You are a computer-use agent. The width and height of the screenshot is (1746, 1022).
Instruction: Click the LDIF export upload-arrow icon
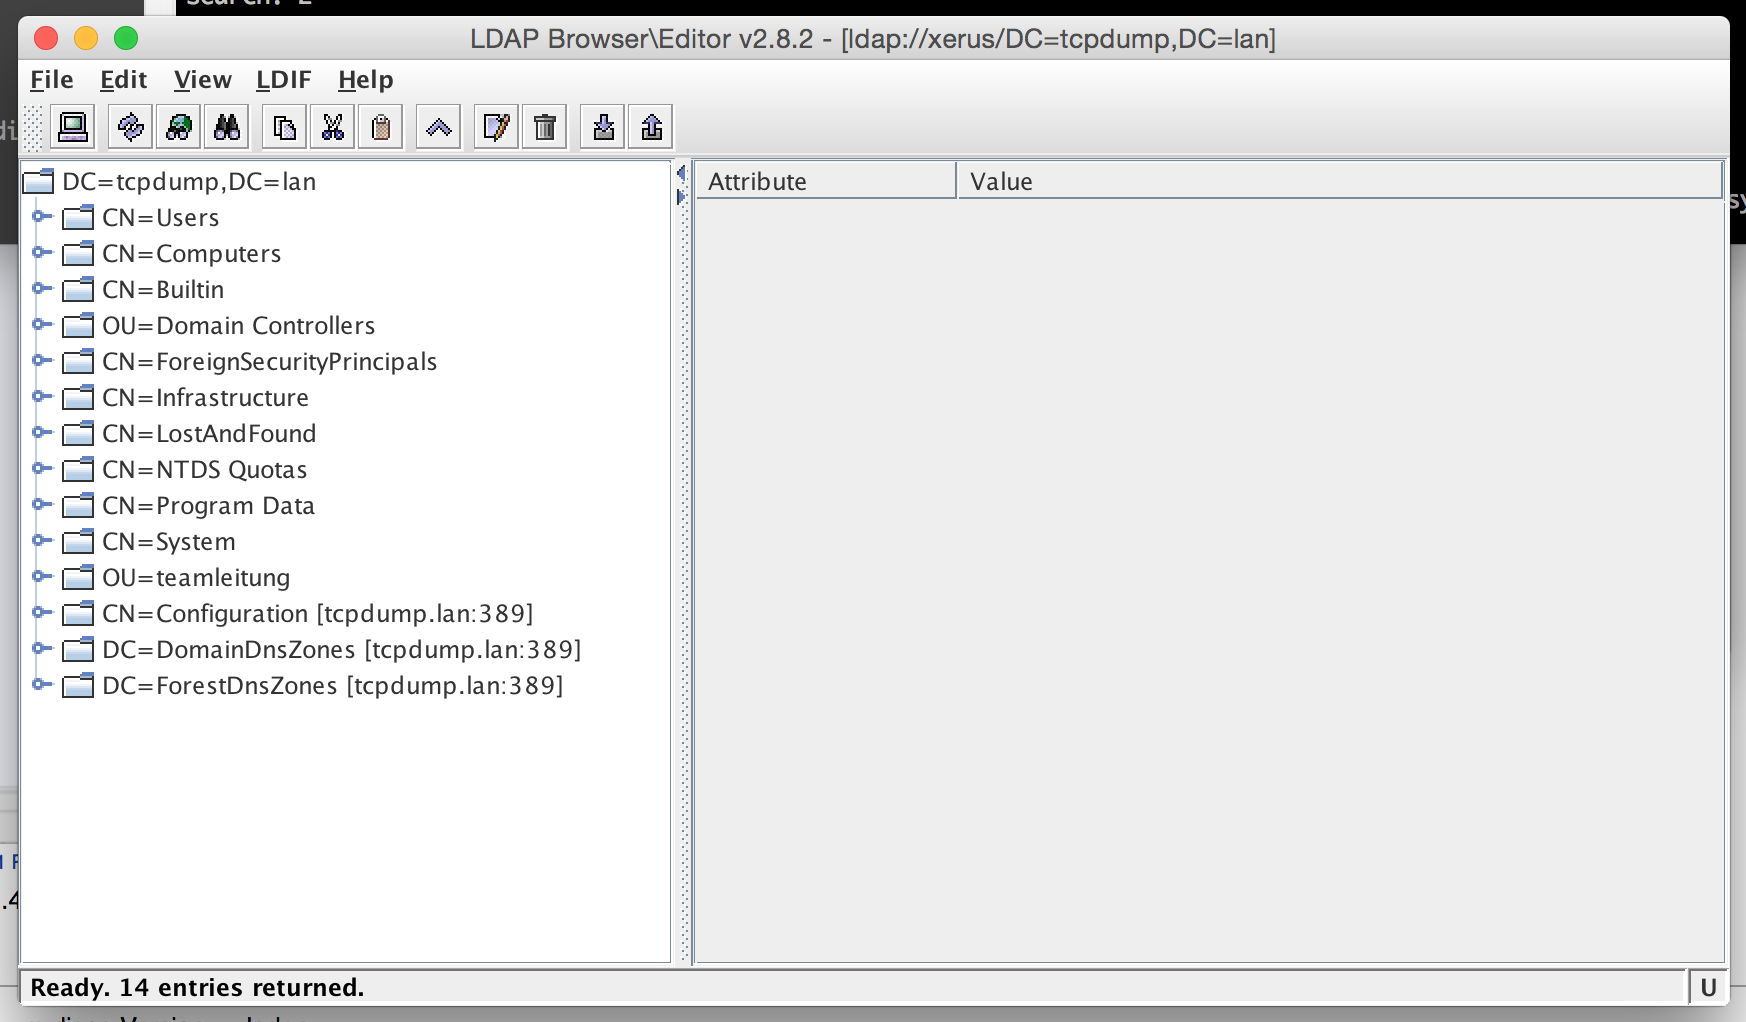652,127
